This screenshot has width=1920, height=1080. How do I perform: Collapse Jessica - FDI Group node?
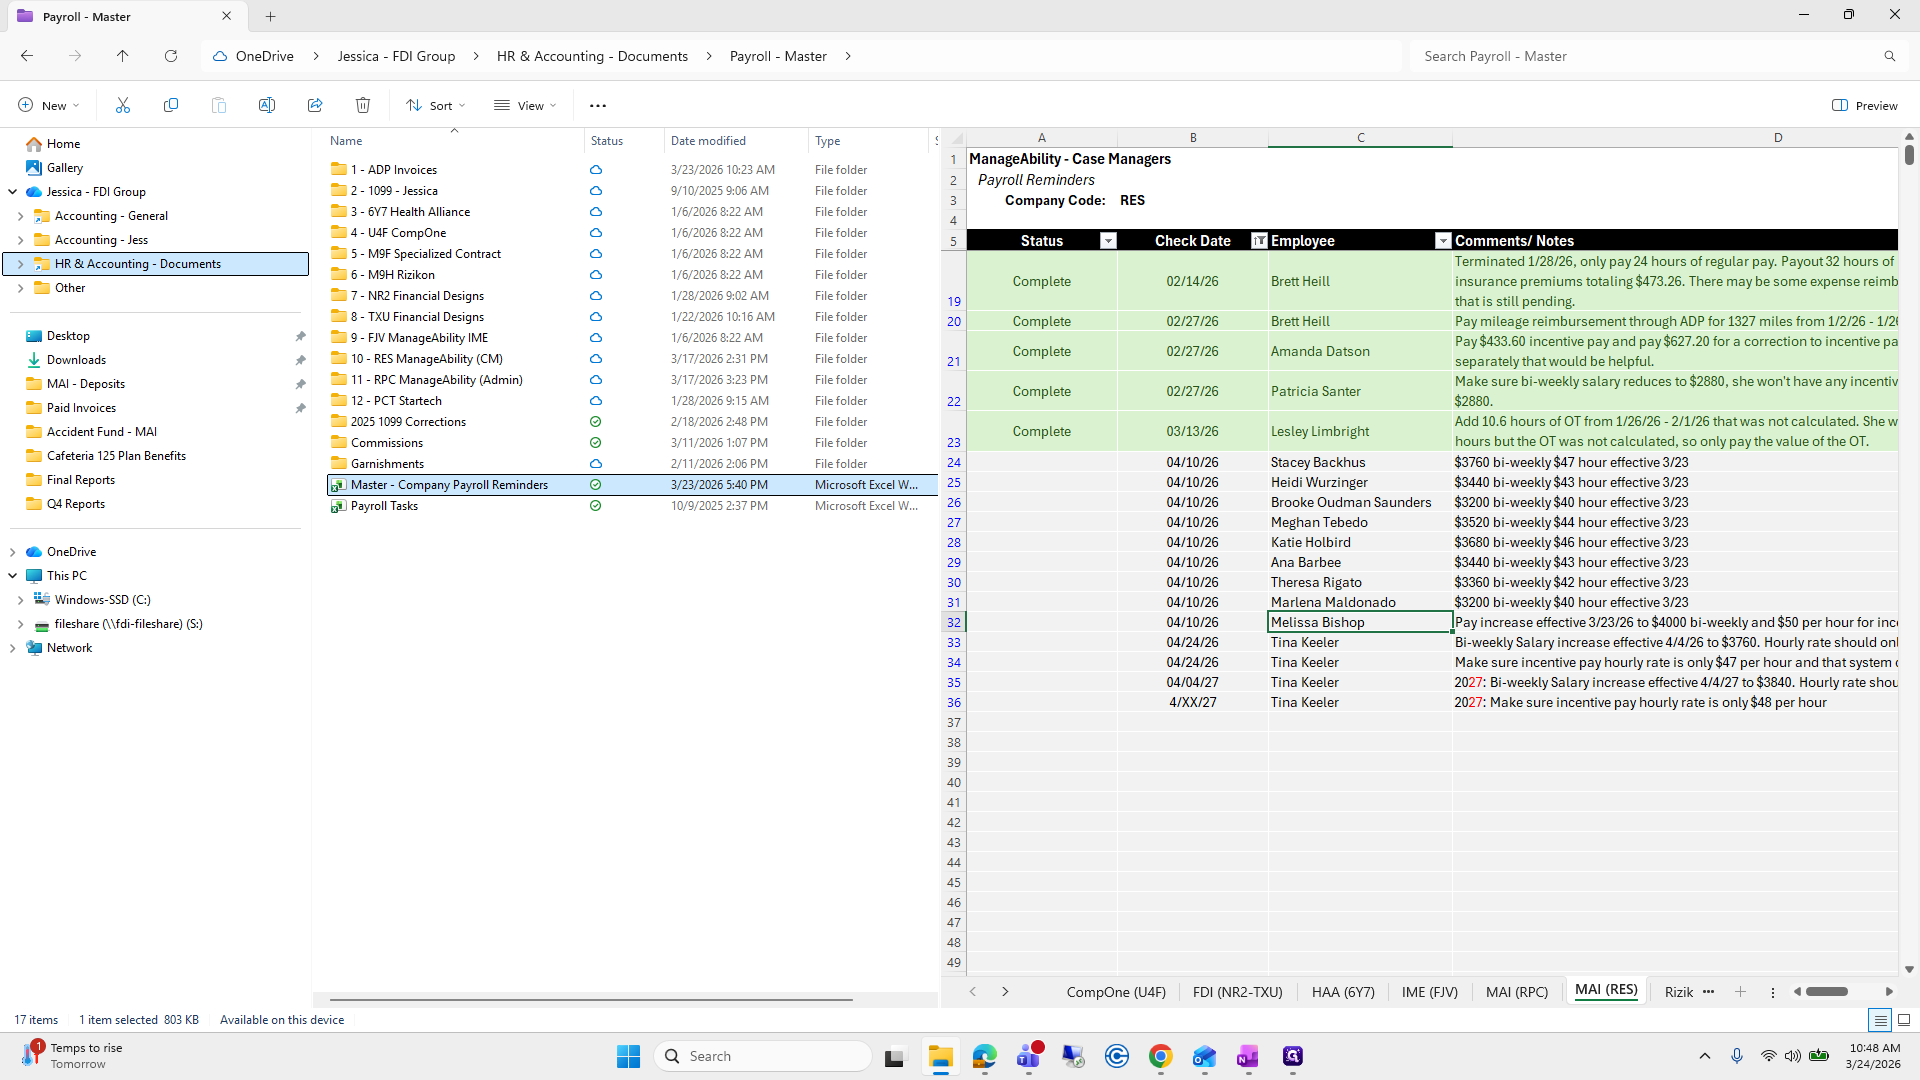(12, 192)
